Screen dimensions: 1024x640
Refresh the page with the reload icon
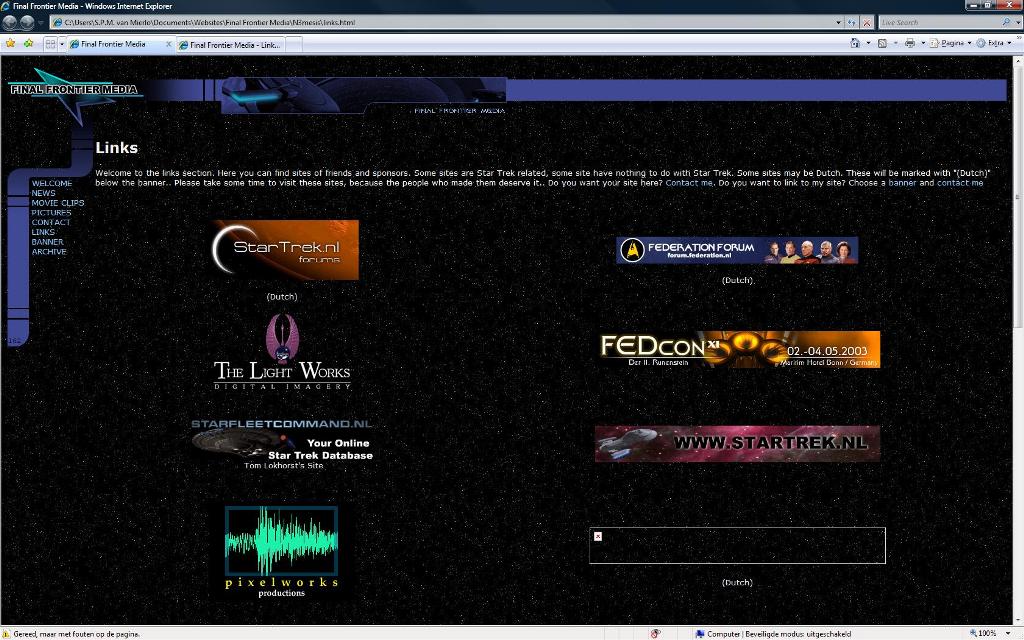[852, 22]
